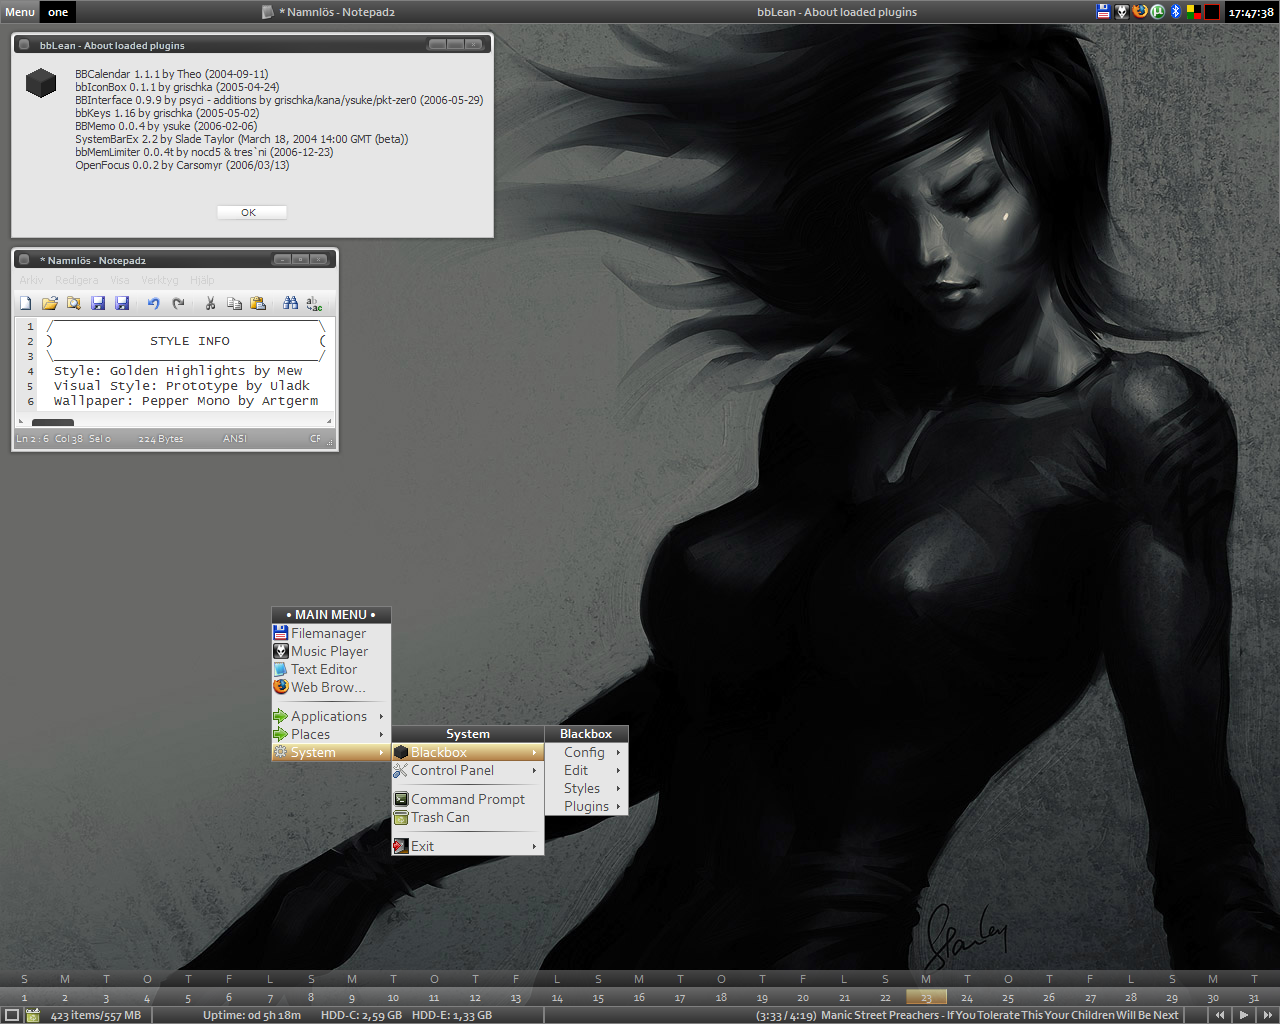Click the Bluetooth tray icon
Screen dimensions: 1280x1024
1176,12
